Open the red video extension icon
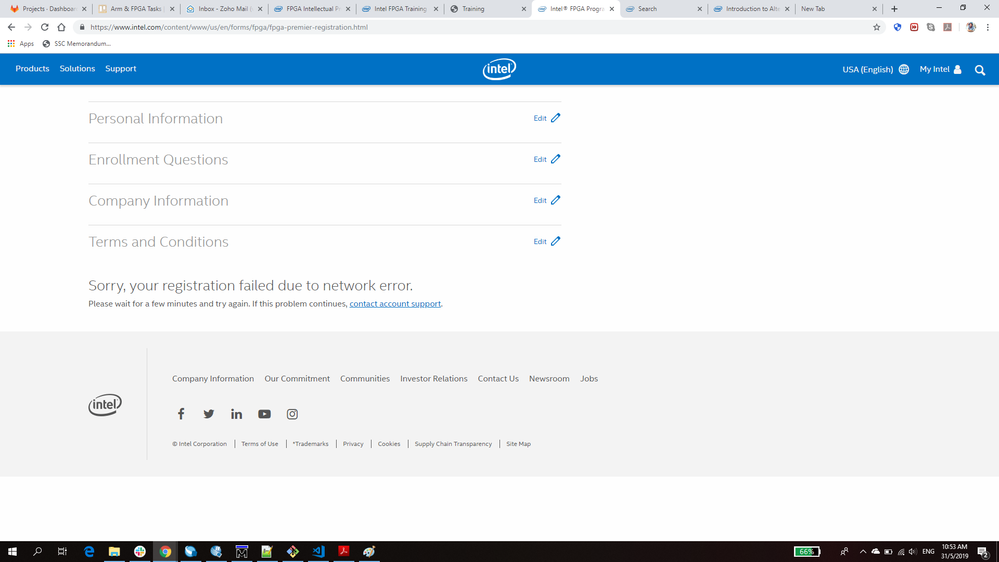Viewport: 999px width, 562px height. coord(914,27)
